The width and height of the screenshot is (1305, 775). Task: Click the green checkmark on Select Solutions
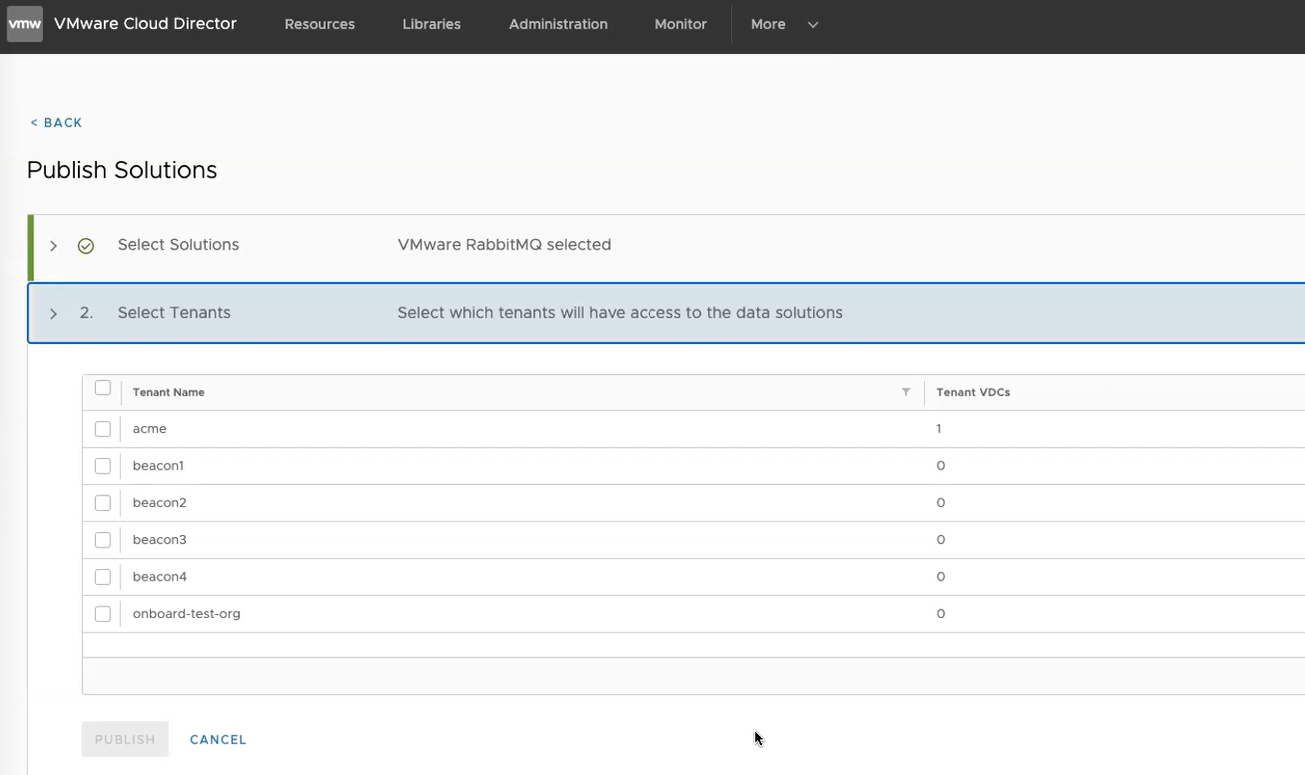[86, 246]
